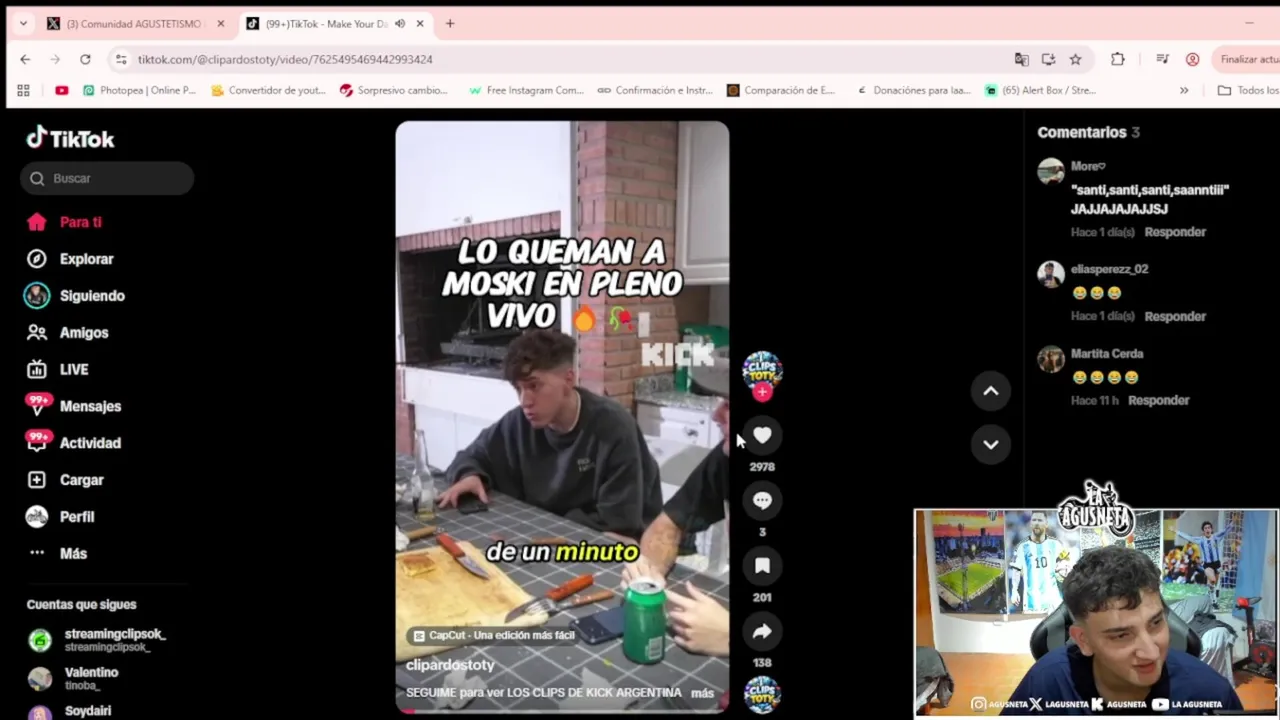Share the video with arrow icon
Viewport: 1280px width, 720px height.
pos(762,631)
